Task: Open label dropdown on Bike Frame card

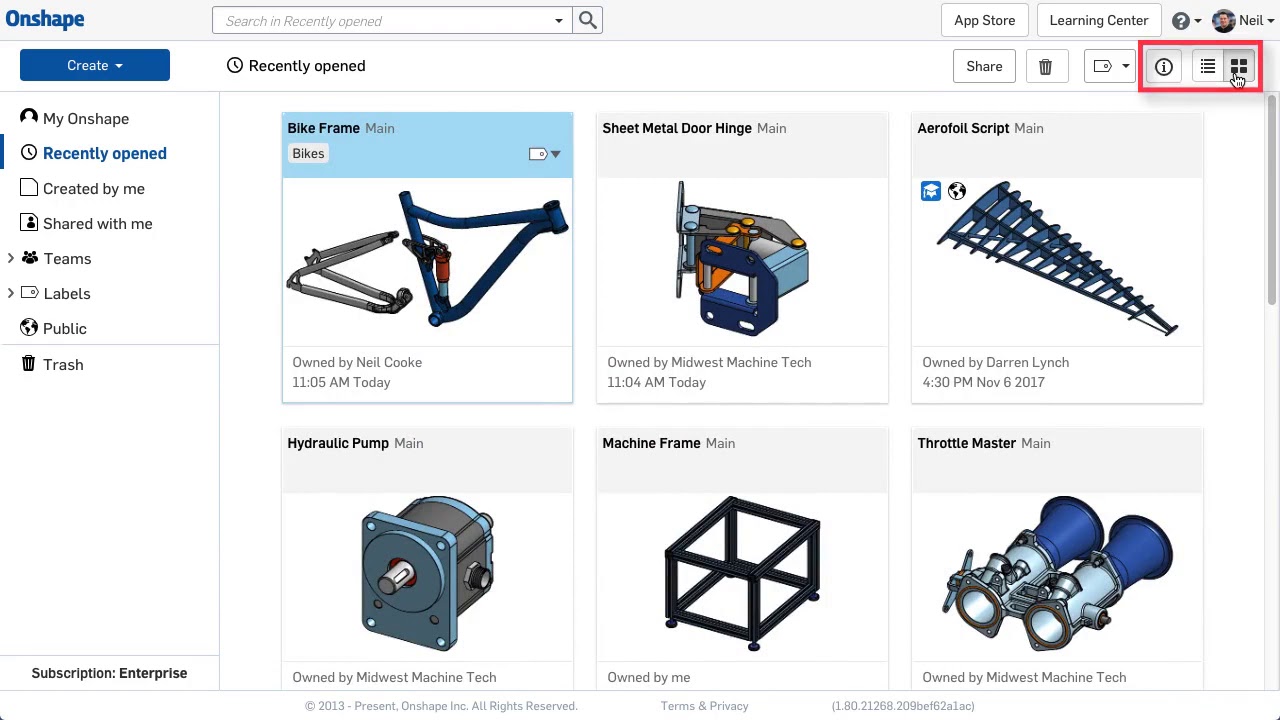Action: (545, 154)
